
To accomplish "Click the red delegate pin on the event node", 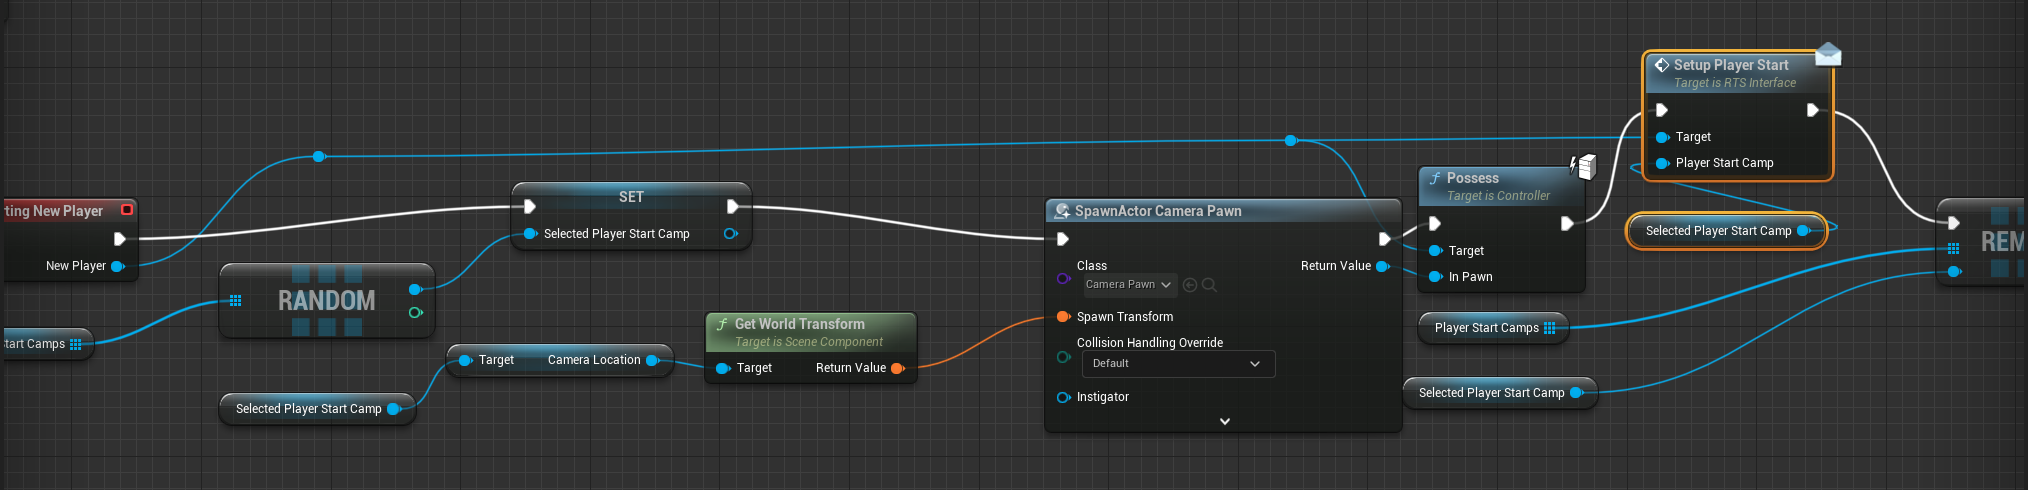I will (x=127, y=210).
